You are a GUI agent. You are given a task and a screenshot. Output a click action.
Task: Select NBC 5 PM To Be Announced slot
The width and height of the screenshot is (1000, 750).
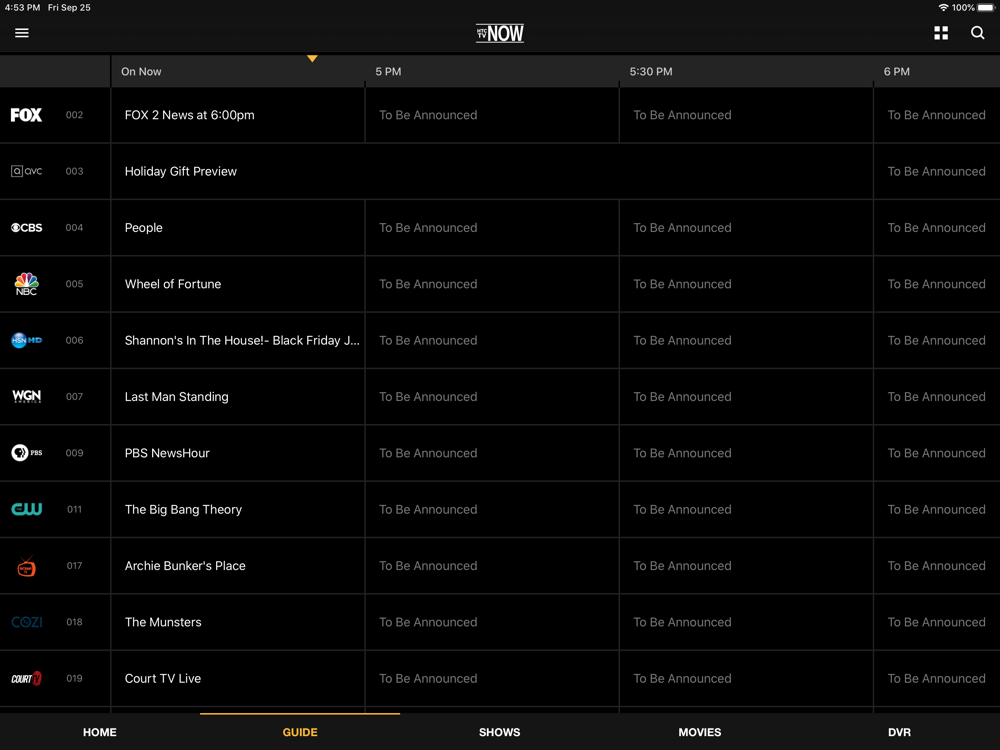pyautogui.click(x=492, y=284)
